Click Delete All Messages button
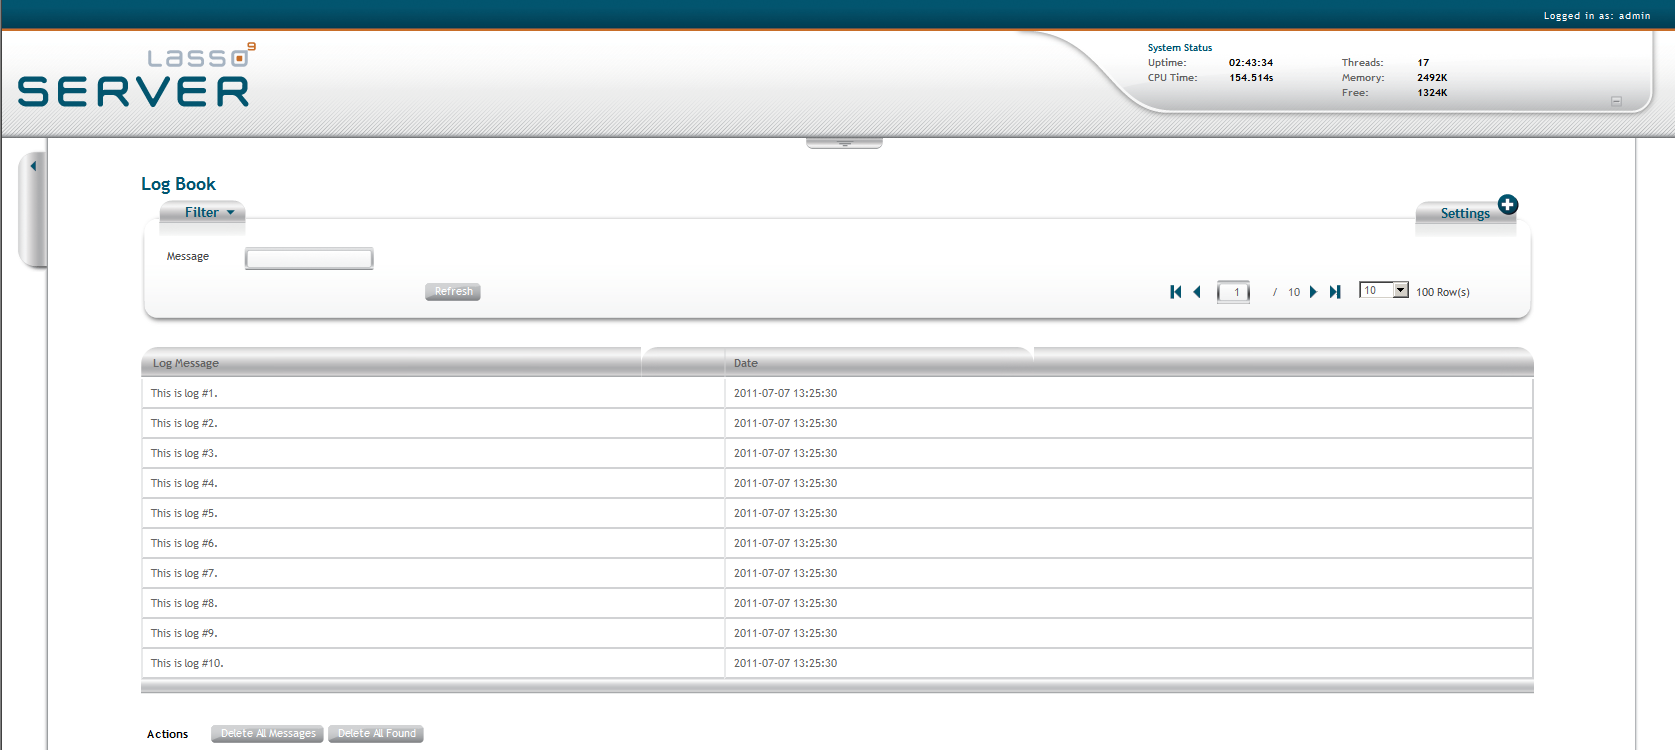Image resolution: width=1675 pixels, height=750 pixels. pos(267,734)
